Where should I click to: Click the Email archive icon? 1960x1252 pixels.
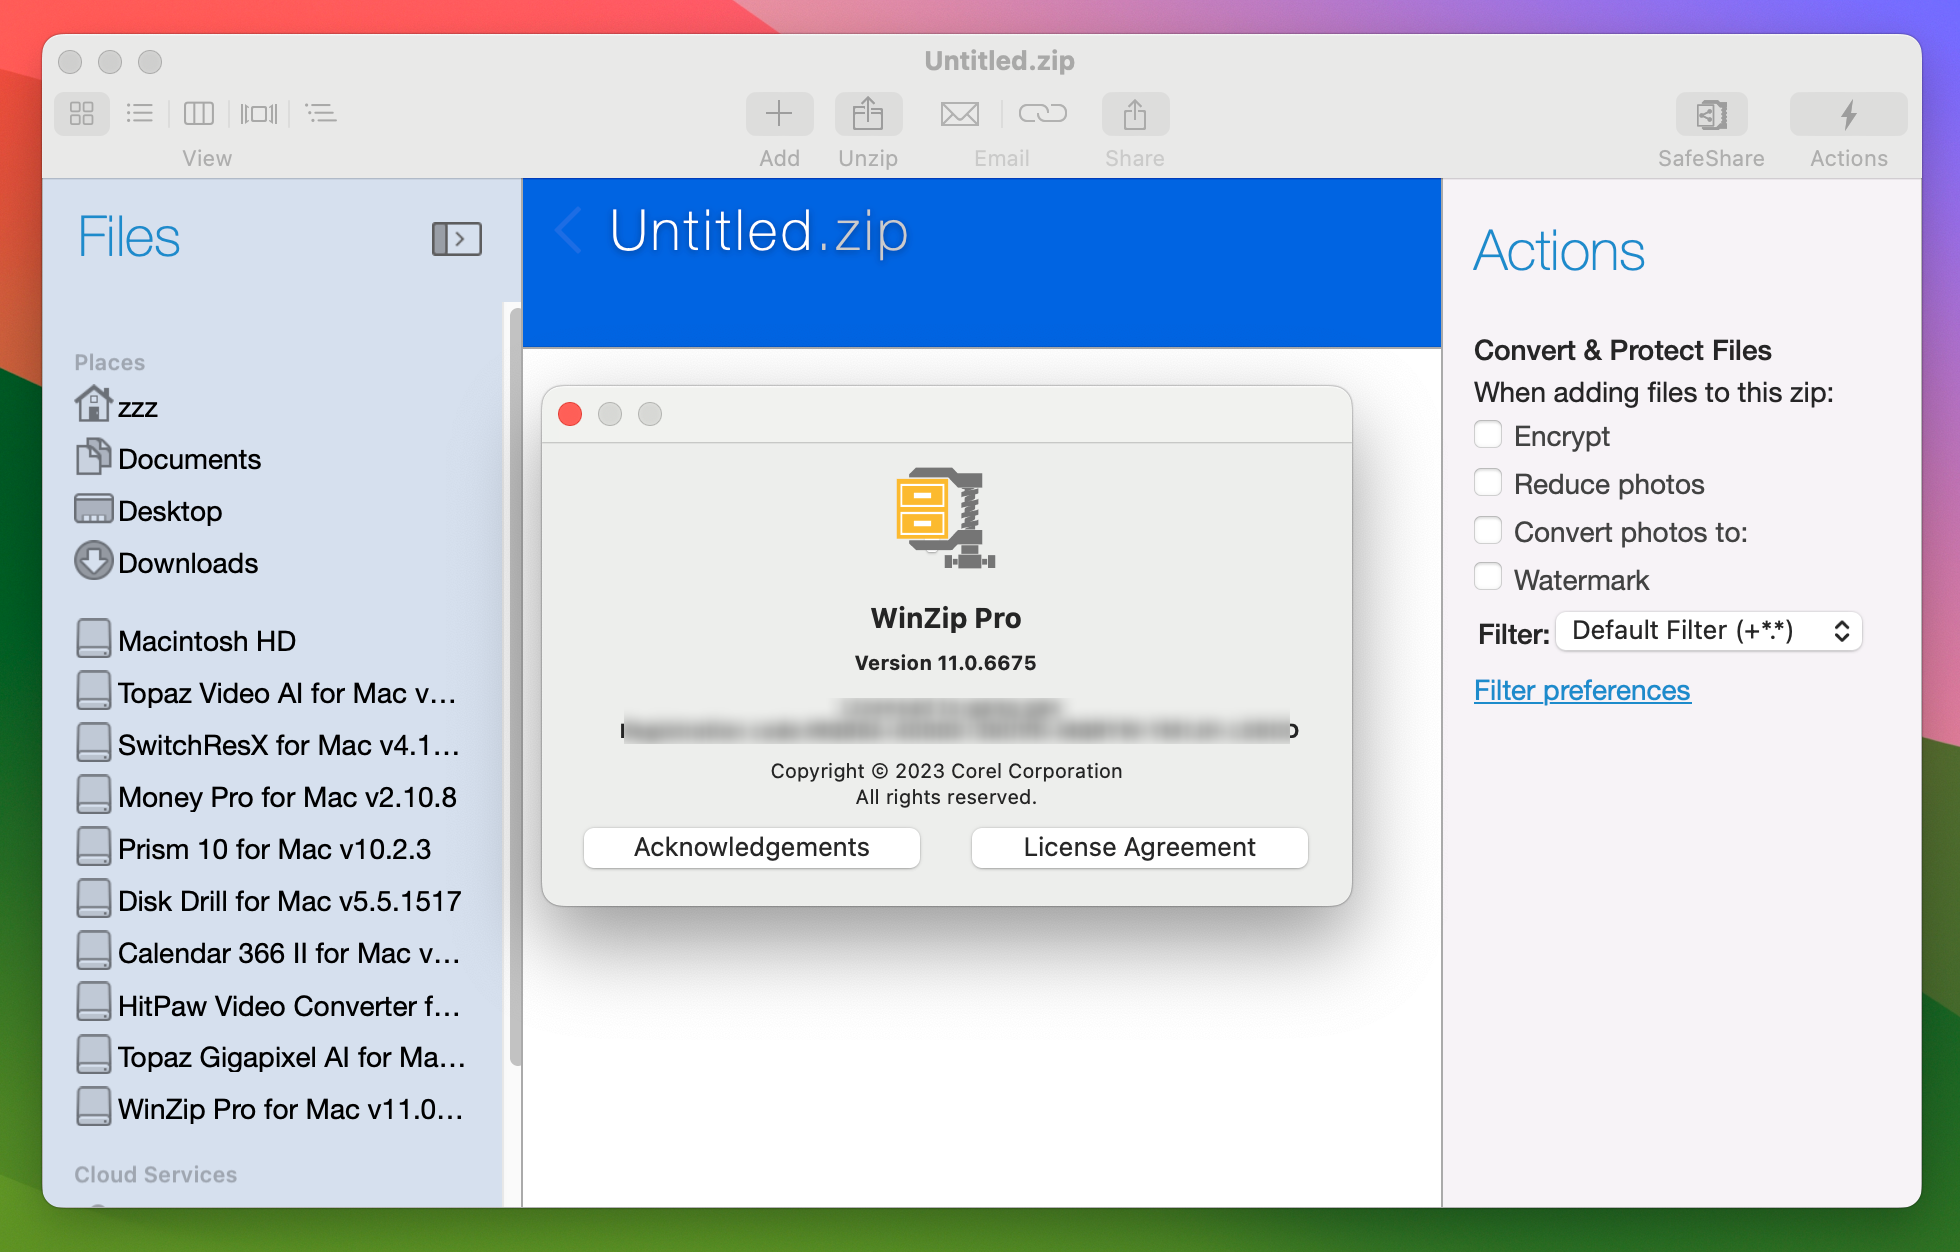click(x=959, y=113)
